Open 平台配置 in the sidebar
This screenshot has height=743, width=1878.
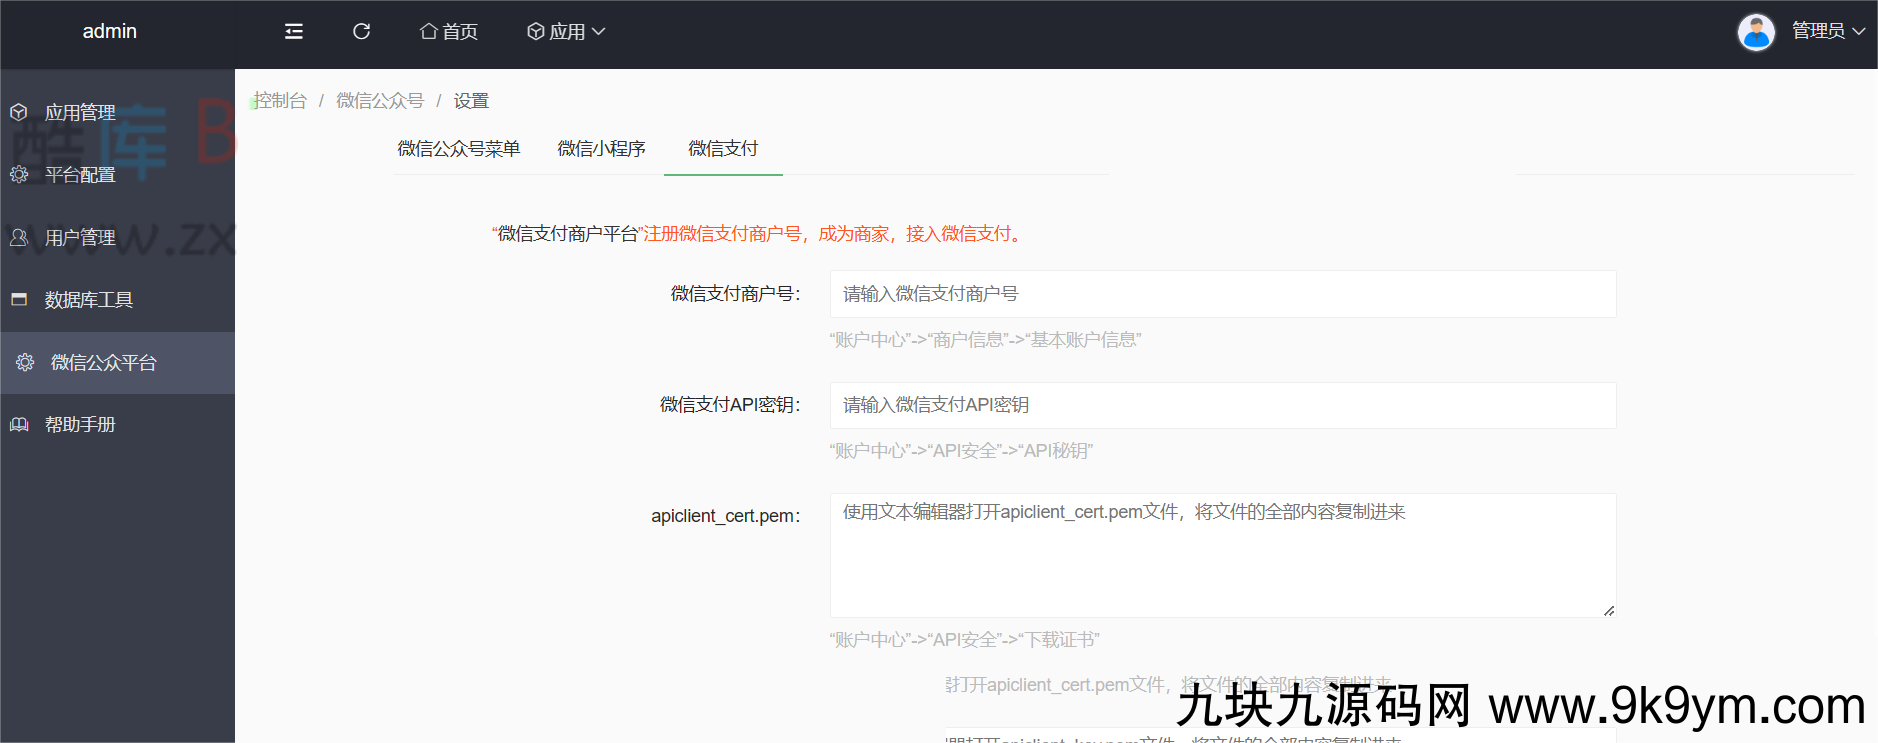[117, 174]
